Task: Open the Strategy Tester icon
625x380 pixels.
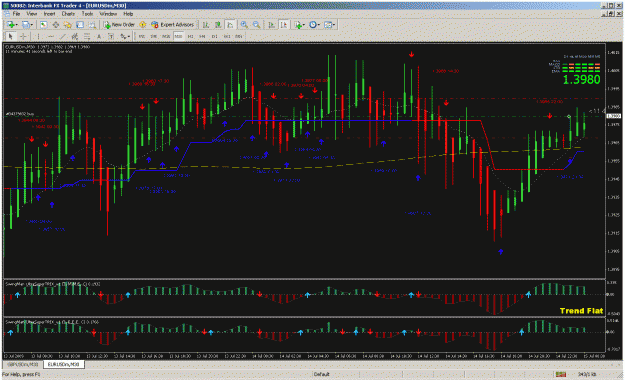Action: click(92, 25)
